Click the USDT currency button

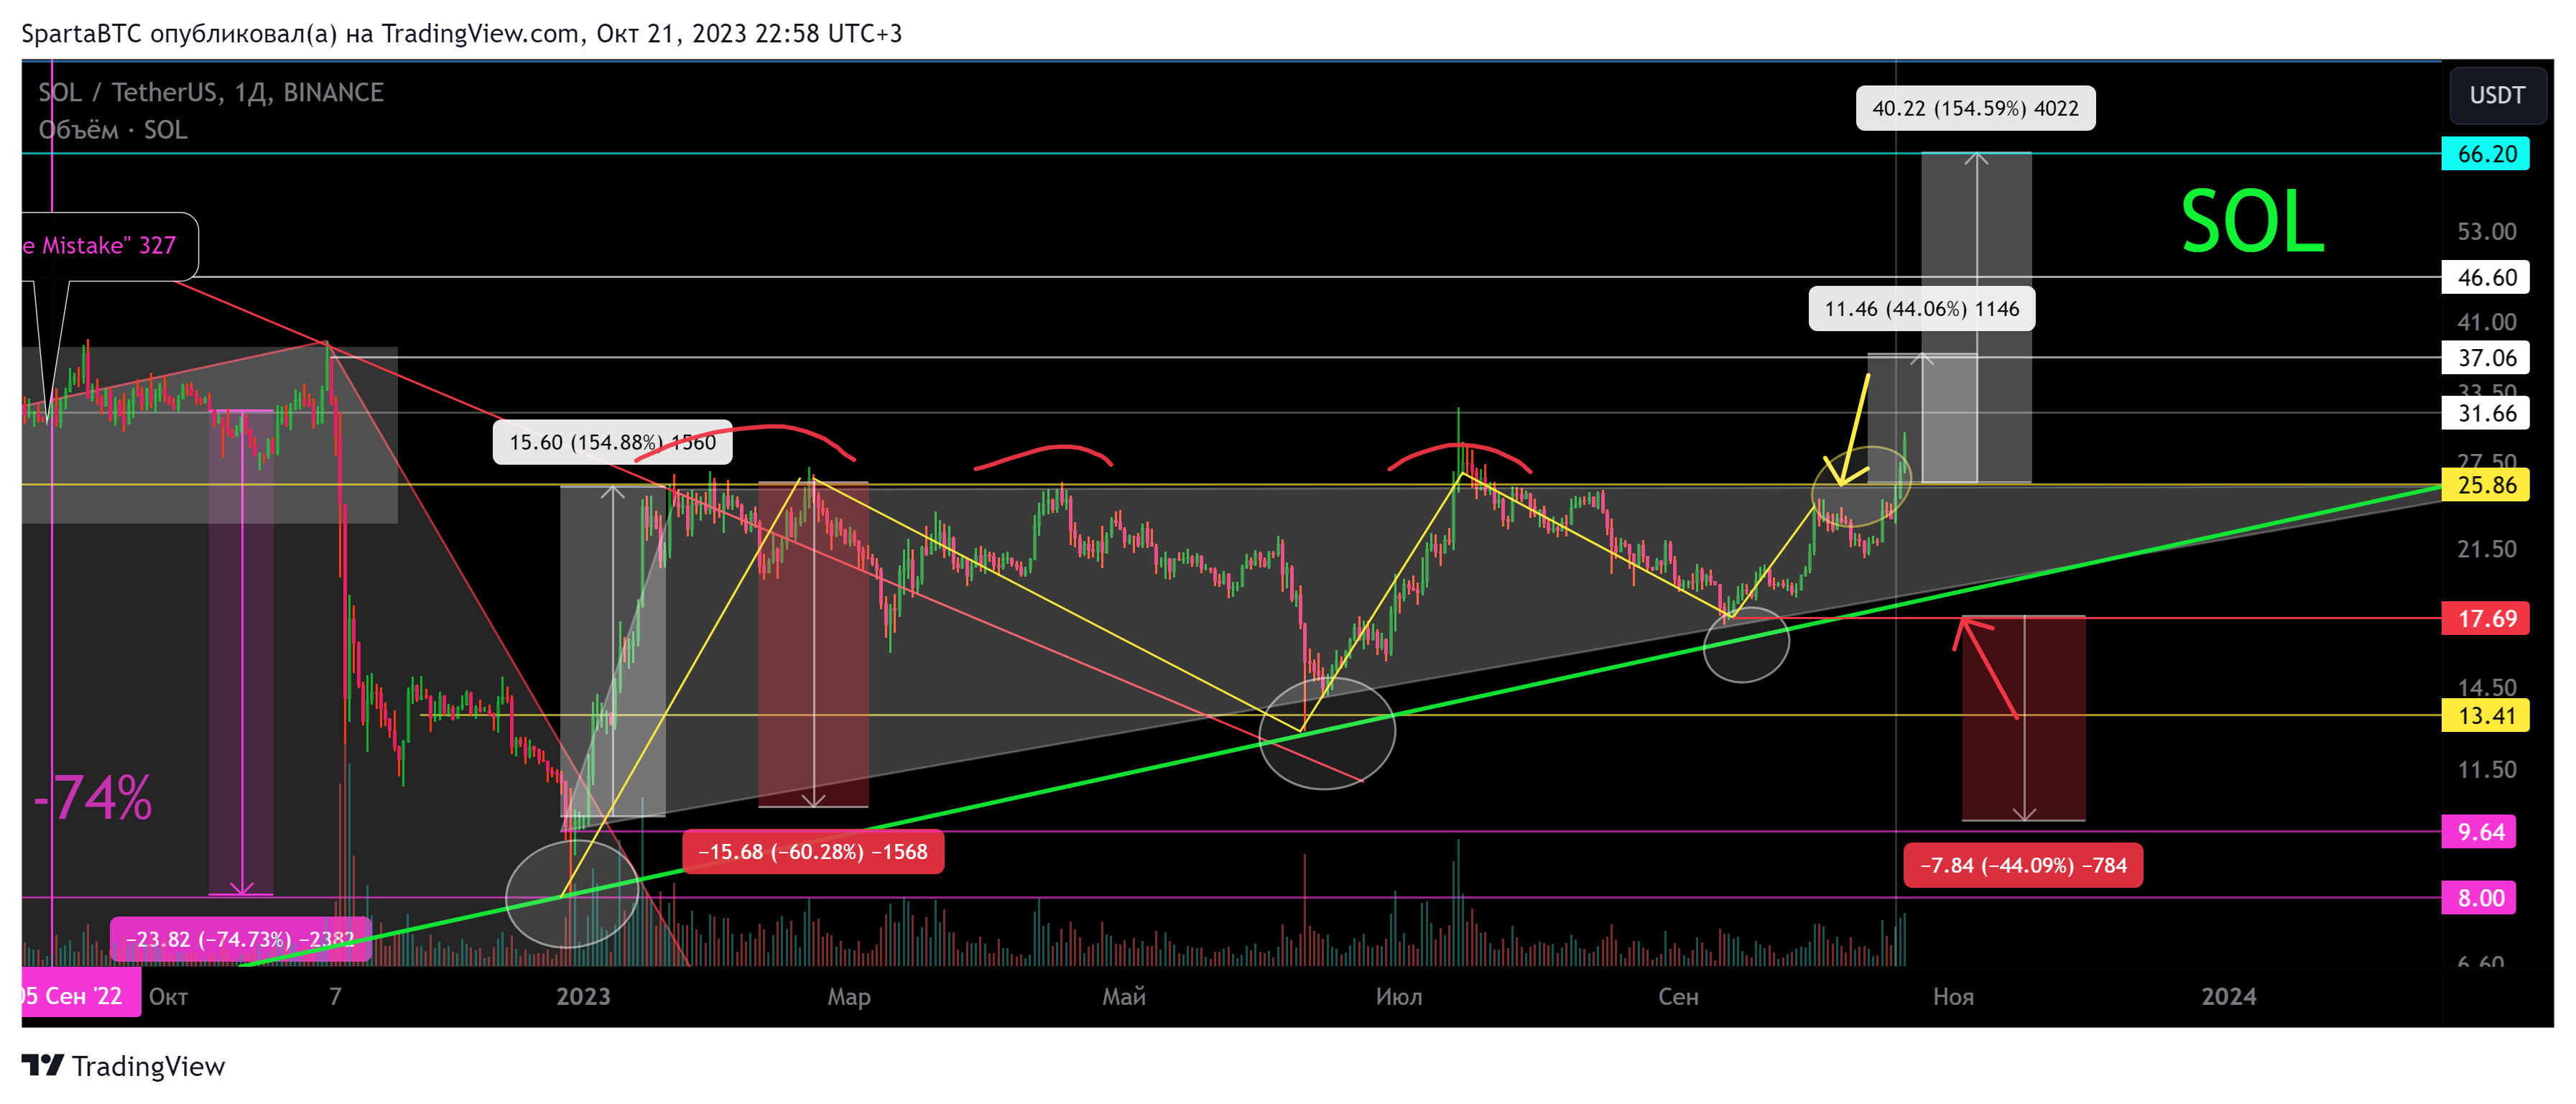pyautogui.click(x=2497, y=95)
